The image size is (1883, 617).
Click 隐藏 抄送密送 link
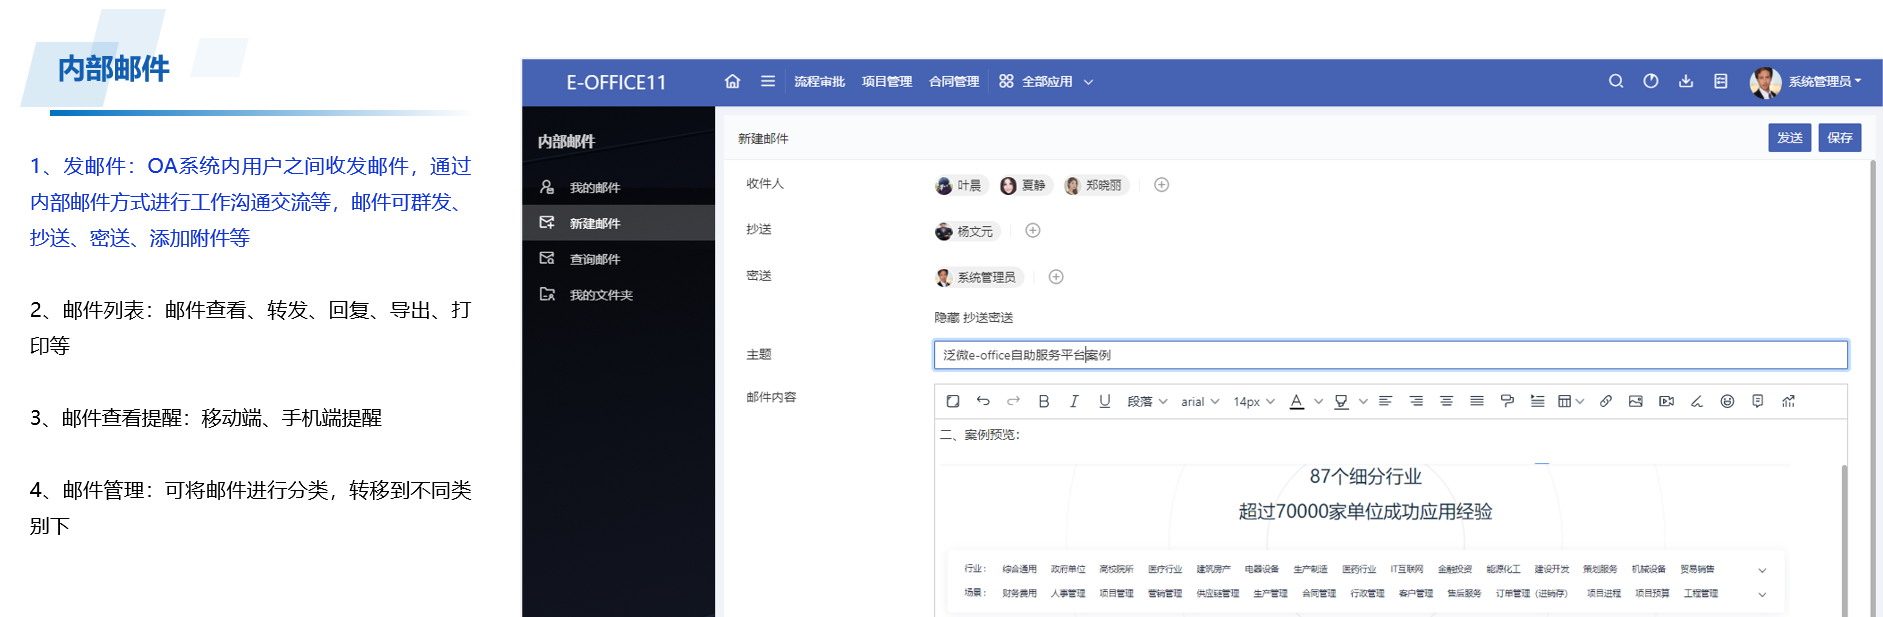[x=974, y=318]
